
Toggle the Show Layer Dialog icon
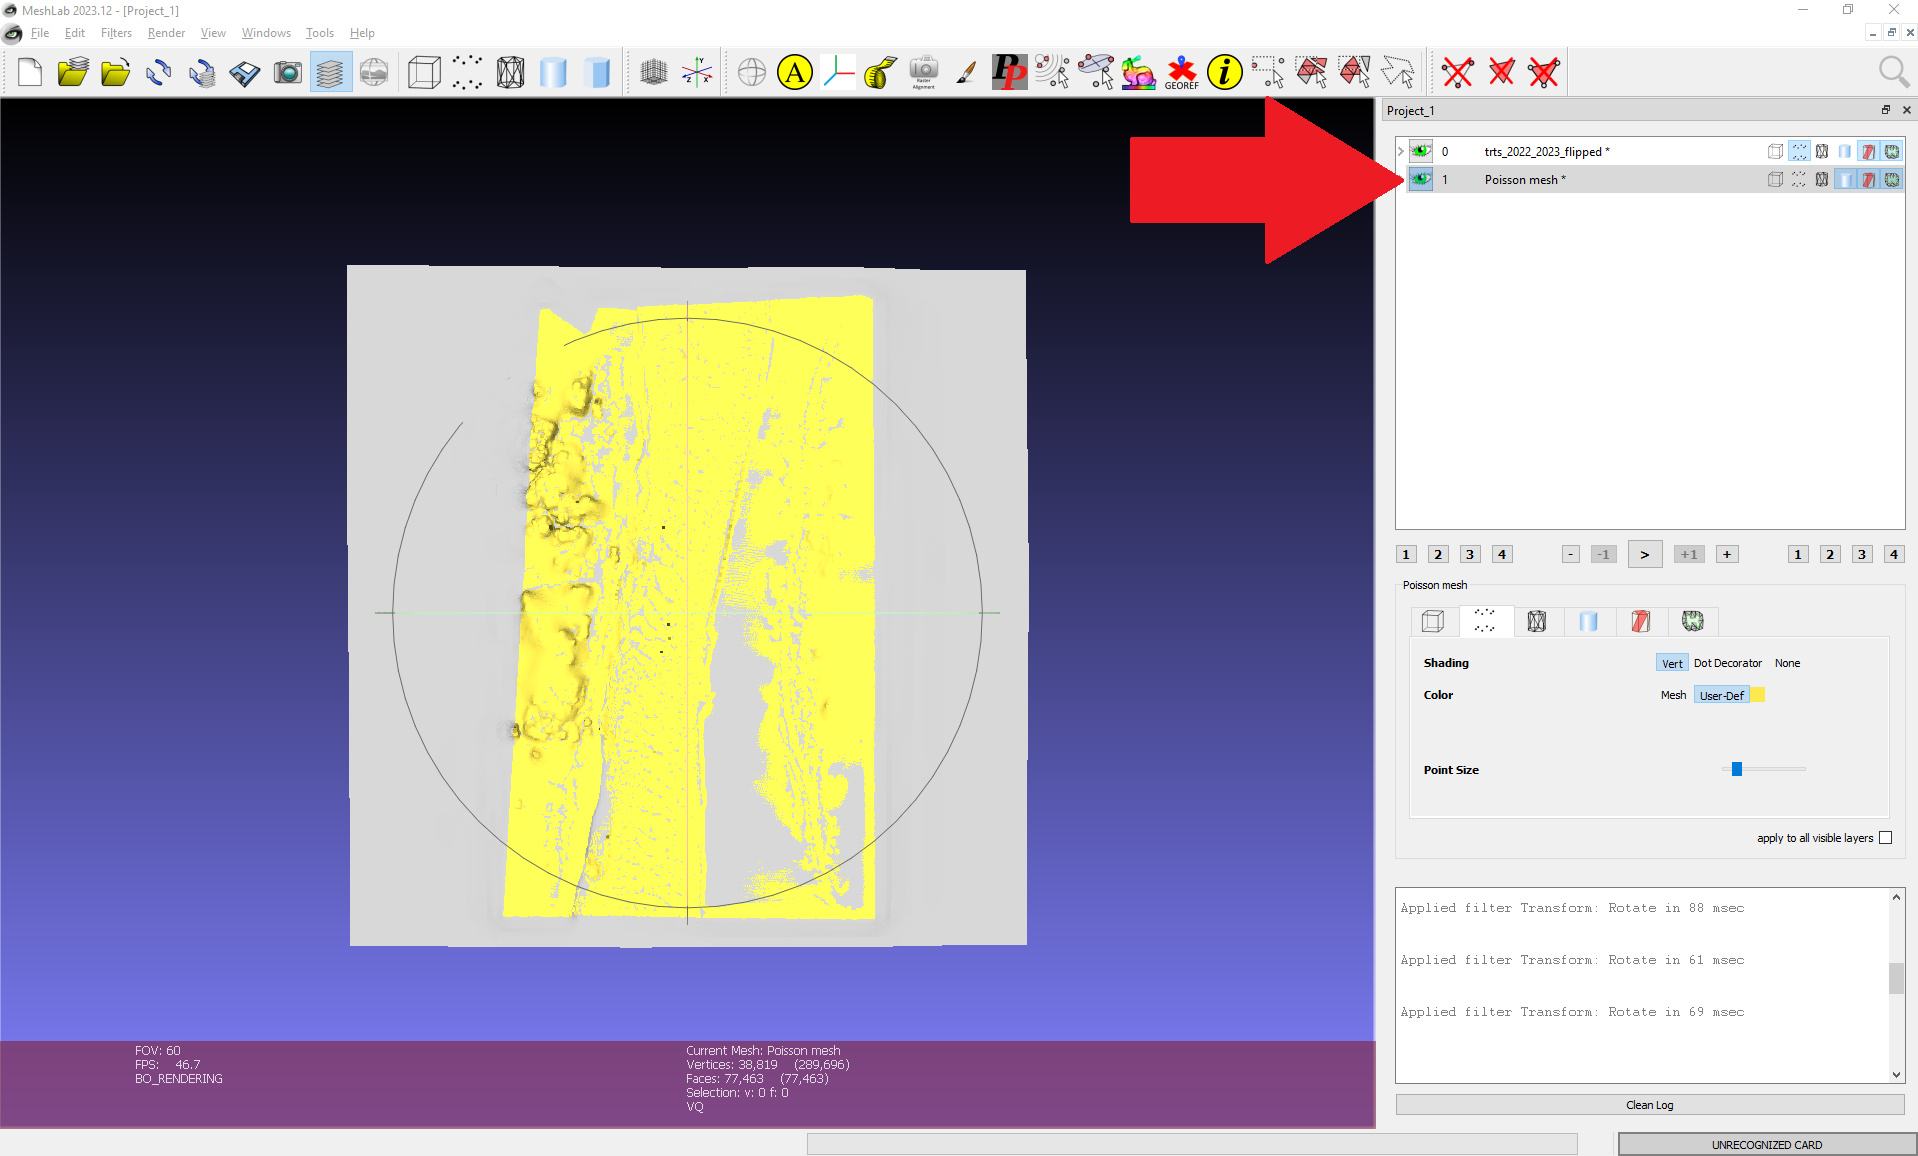330,72
